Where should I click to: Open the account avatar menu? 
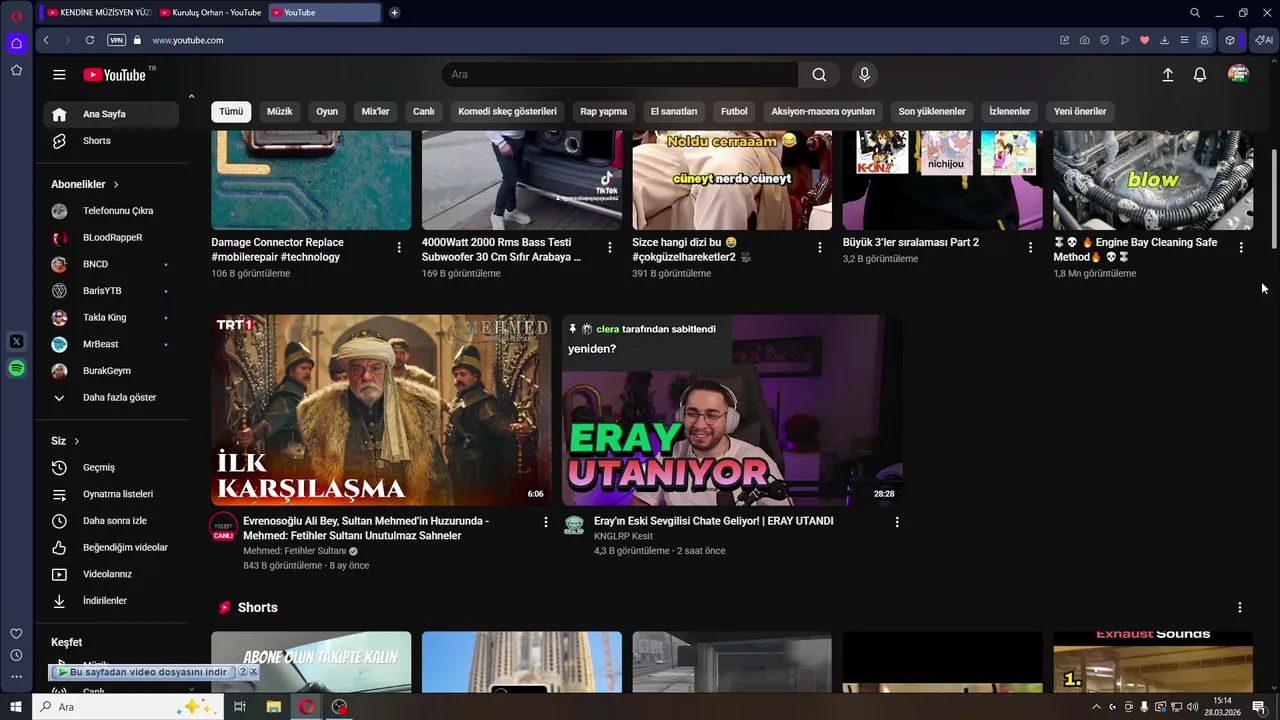(1238, 75)
